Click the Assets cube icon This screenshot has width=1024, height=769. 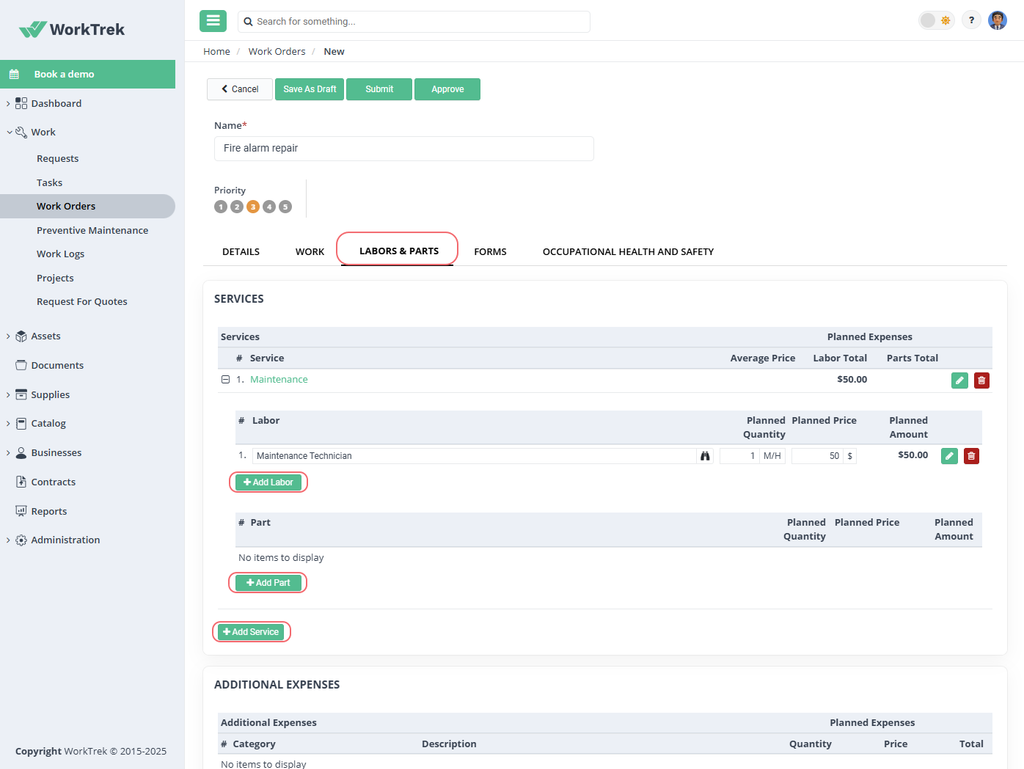point(21,336)
